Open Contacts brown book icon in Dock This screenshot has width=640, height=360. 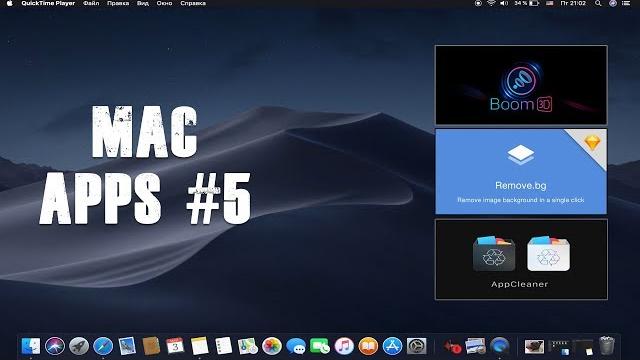[151, 346]
